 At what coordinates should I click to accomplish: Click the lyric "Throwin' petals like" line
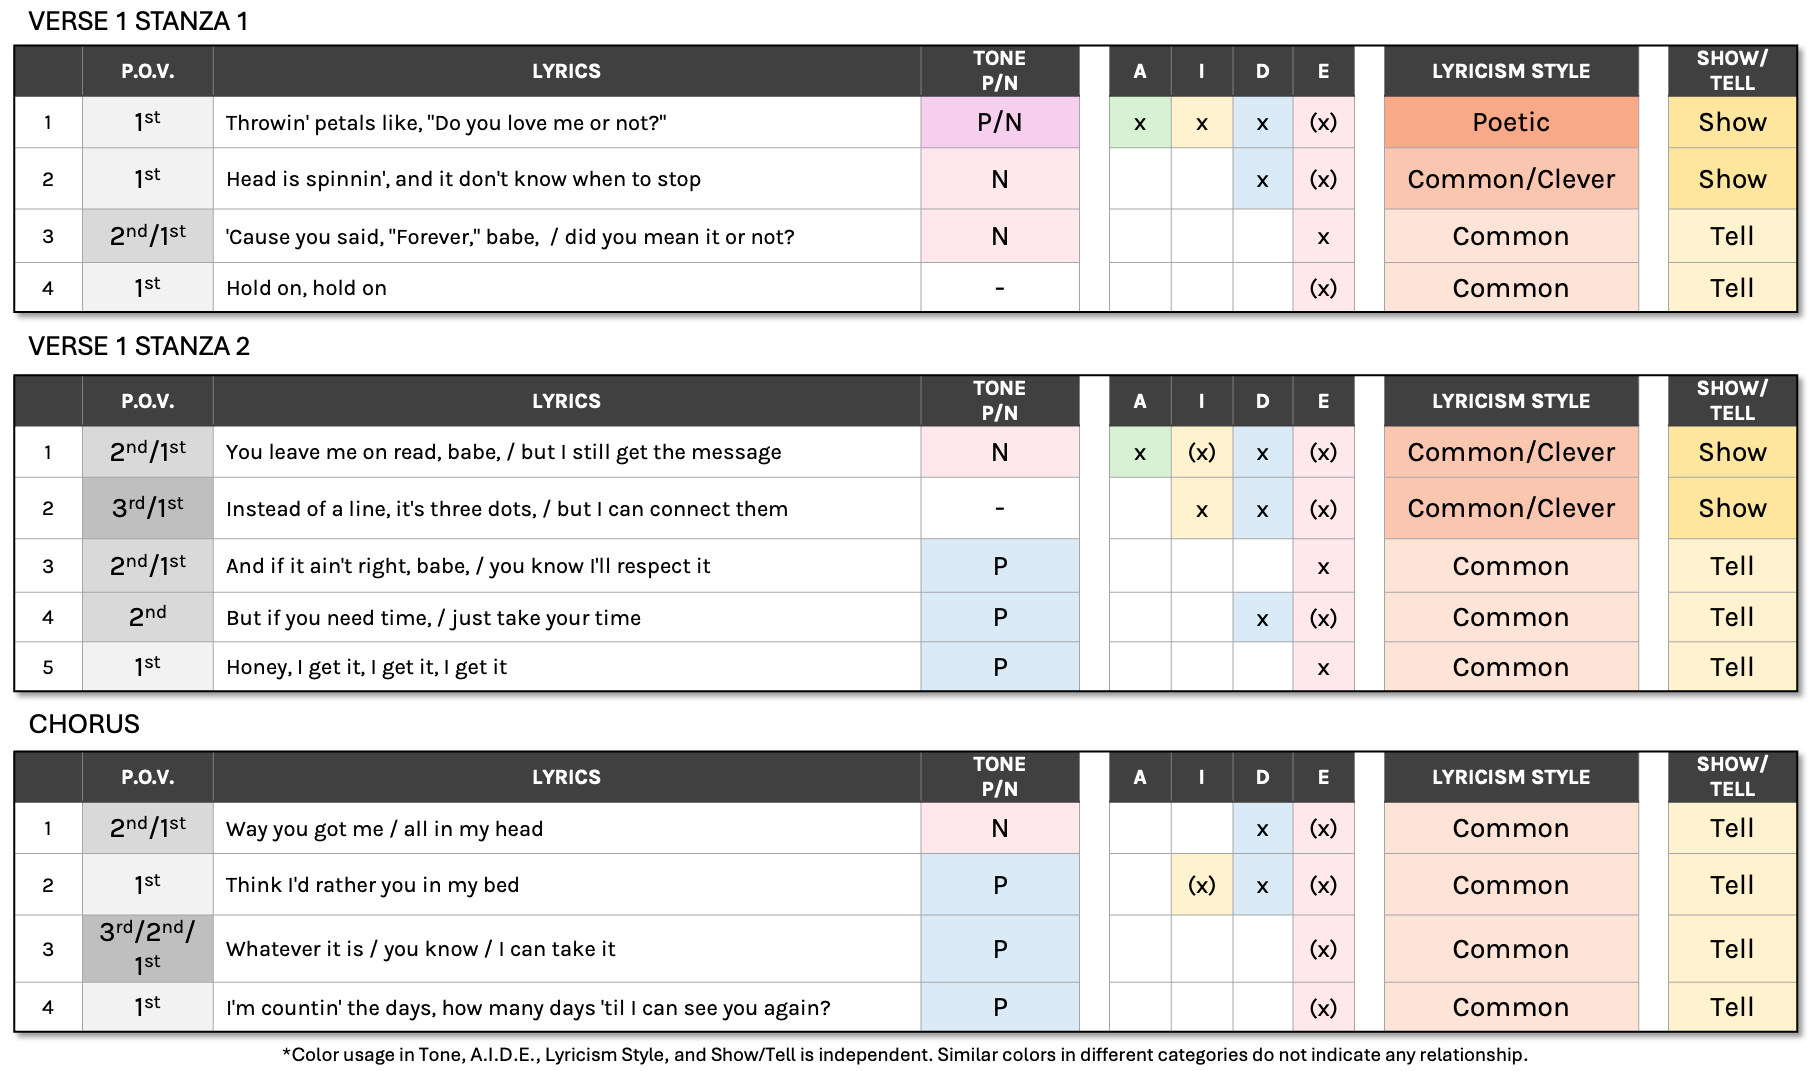coord(445,123)
